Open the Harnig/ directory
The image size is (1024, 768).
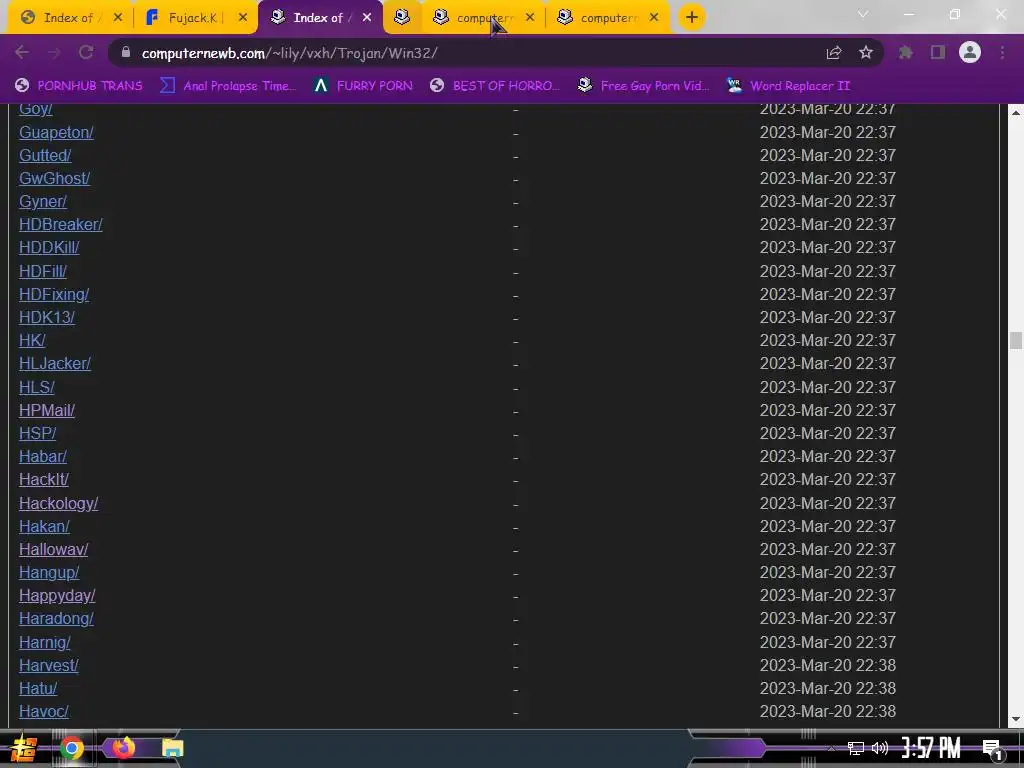44,643
